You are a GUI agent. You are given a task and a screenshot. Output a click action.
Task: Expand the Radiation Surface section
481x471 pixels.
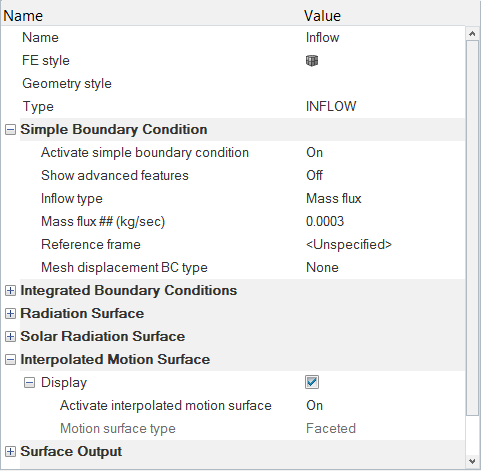tap(10, 314)
